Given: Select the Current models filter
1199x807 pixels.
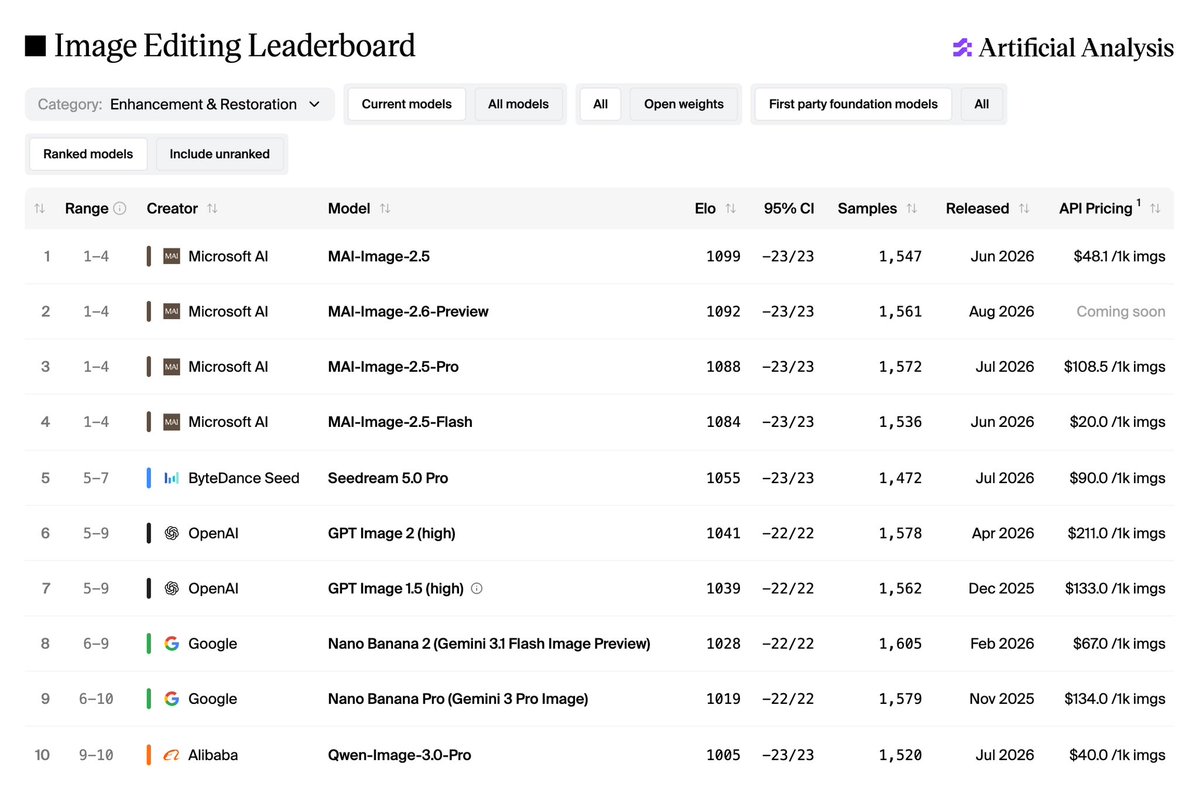Looking at the screenshot, I should (406, 104).
